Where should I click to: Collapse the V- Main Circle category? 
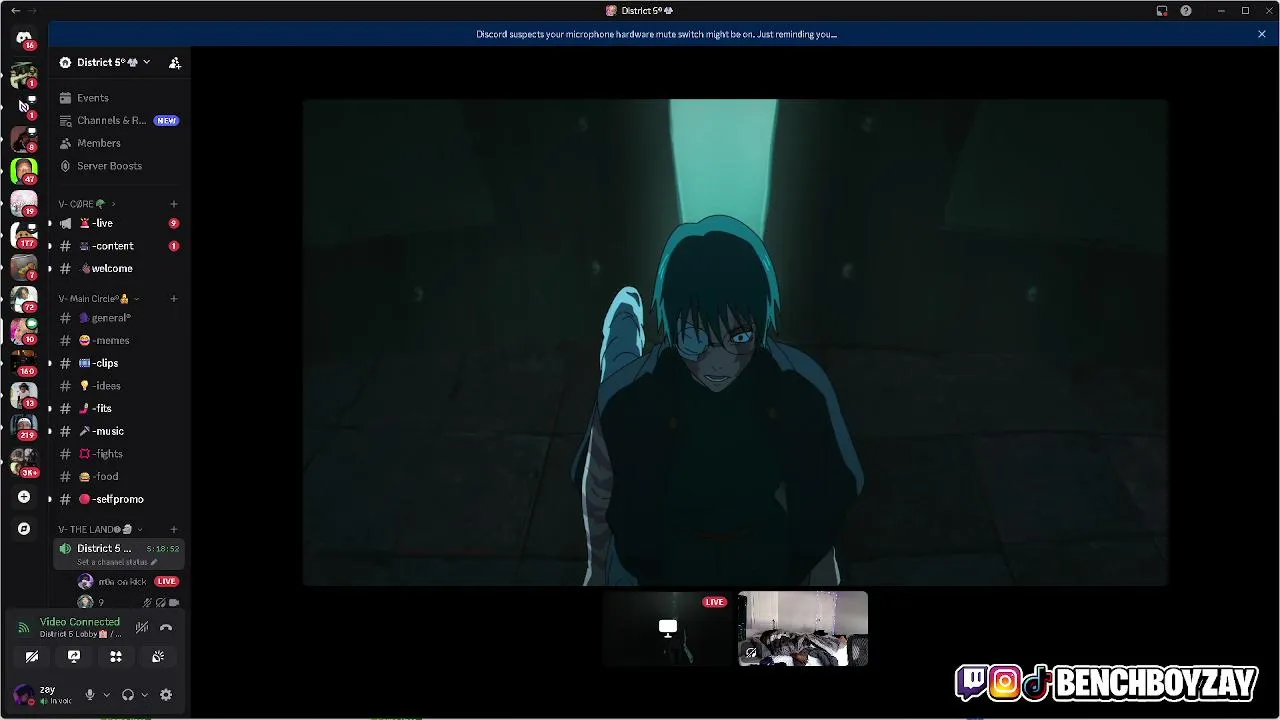pos(98,298)
